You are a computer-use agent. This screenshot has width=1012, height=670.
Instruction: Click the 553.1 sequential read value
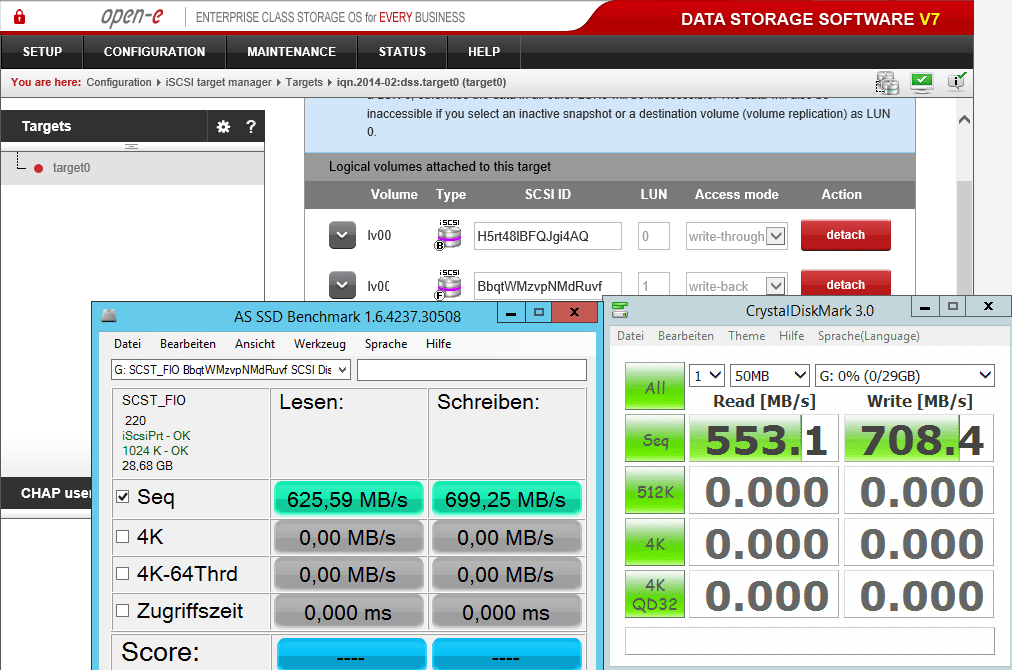(x=763, y=439)
